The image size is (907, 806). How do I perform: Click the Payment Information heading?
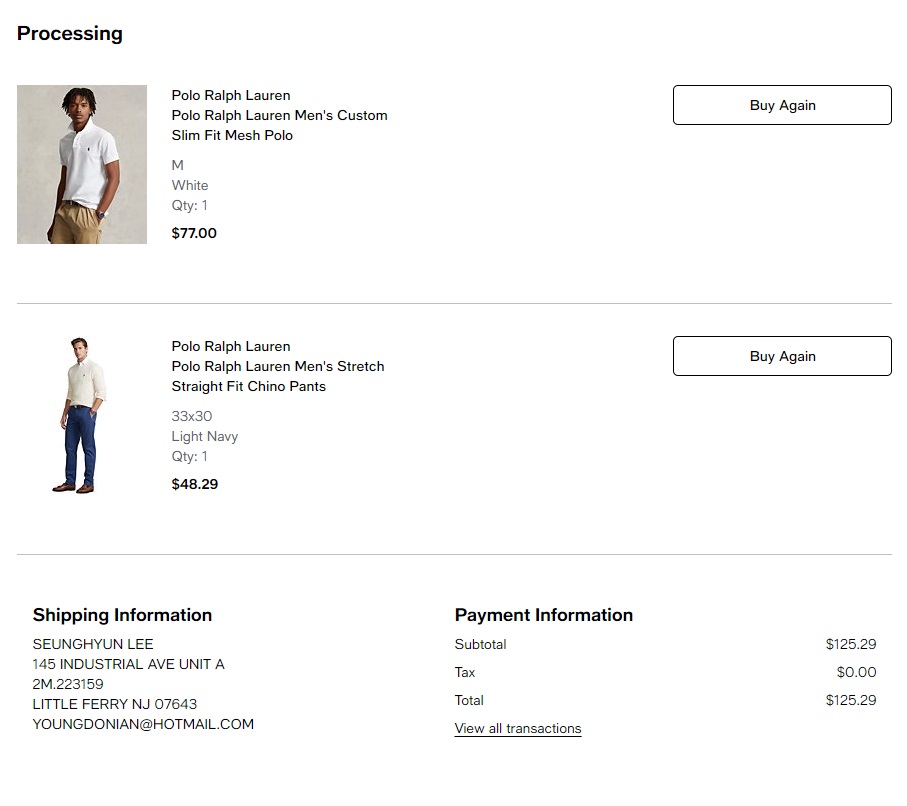click(x=544, y=615)
